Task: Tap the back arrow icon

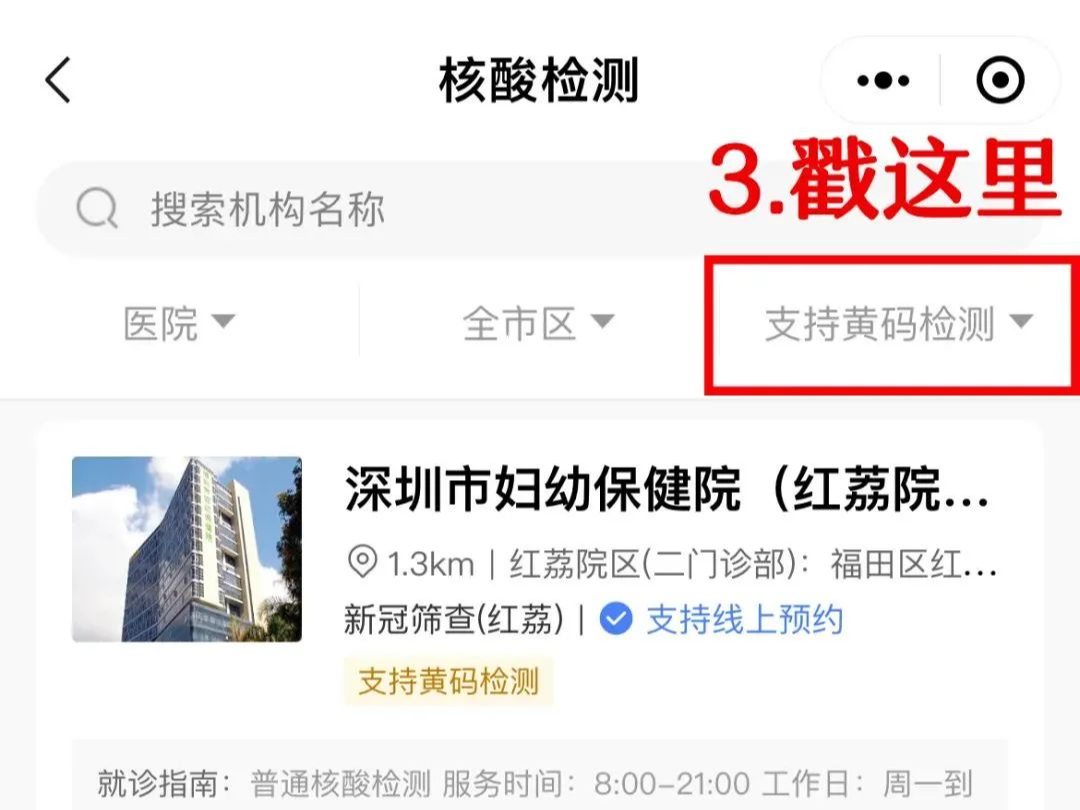Action: pos(59,80)
